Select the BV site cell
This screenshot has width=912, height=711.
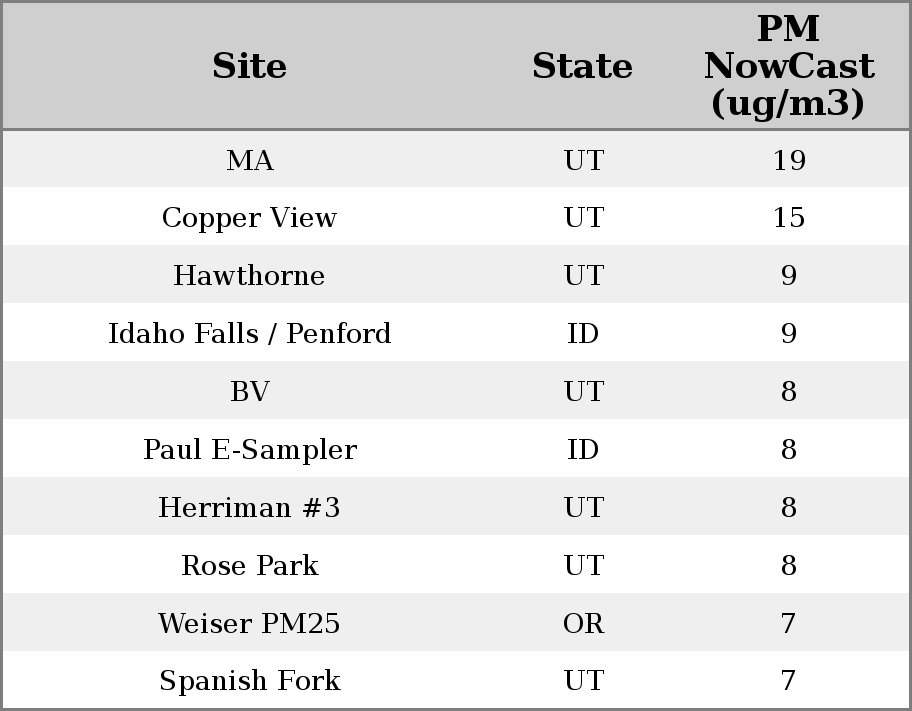pyautogui.click(x=249, y=392)
